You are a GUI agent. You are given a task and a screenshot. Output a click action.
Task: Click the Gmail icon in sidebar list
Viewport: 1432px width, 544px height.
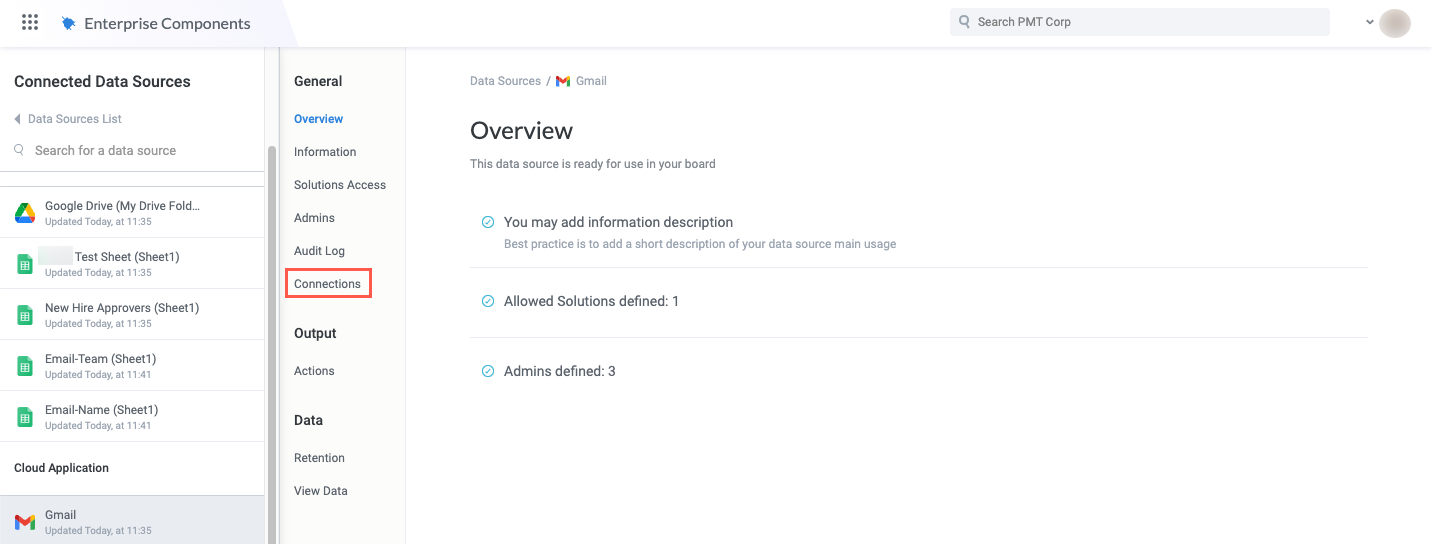[x=25, y=522]
